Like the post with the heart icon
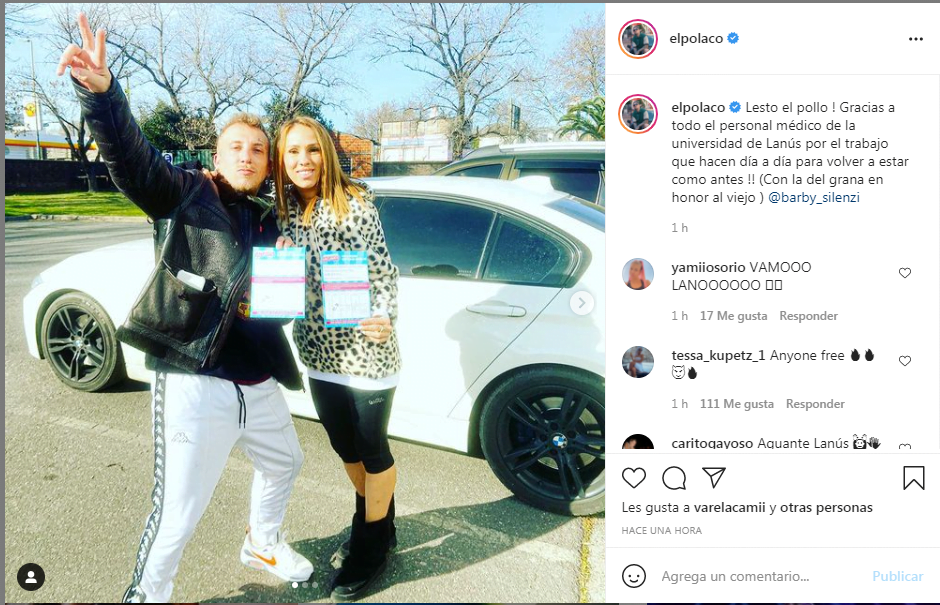The height and width of the screenshot is (605, 940). pyautogui.click(x=634, y=478)
